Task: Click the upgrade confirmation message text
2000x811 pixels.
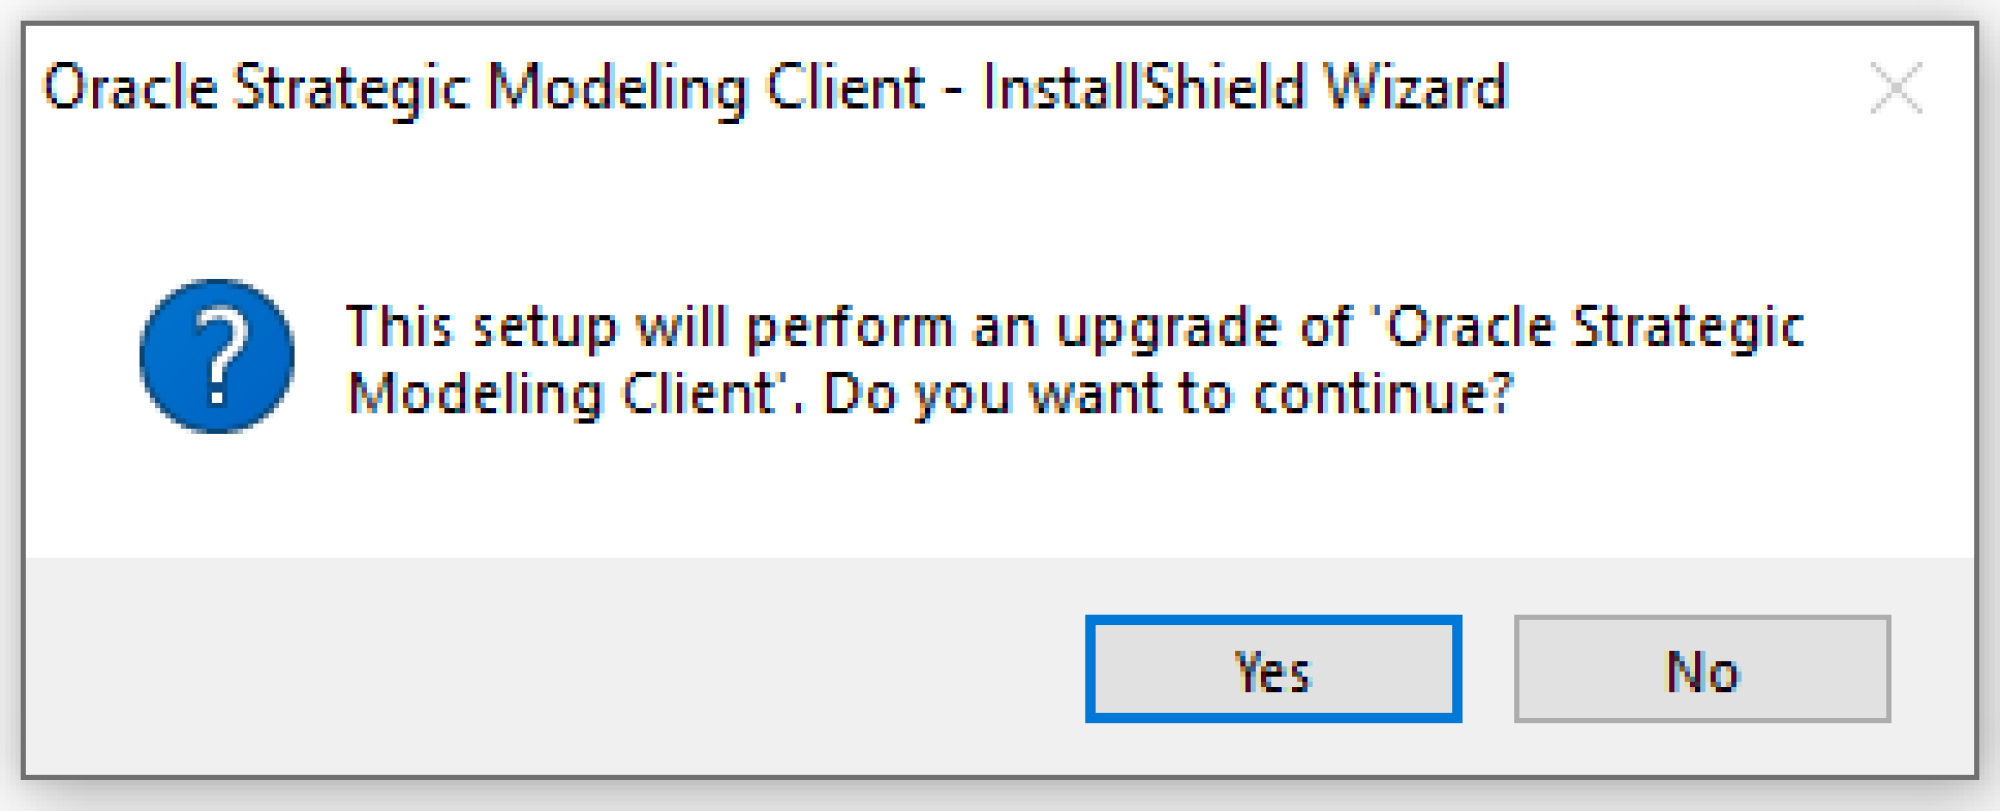Action: pos(1075,360)
